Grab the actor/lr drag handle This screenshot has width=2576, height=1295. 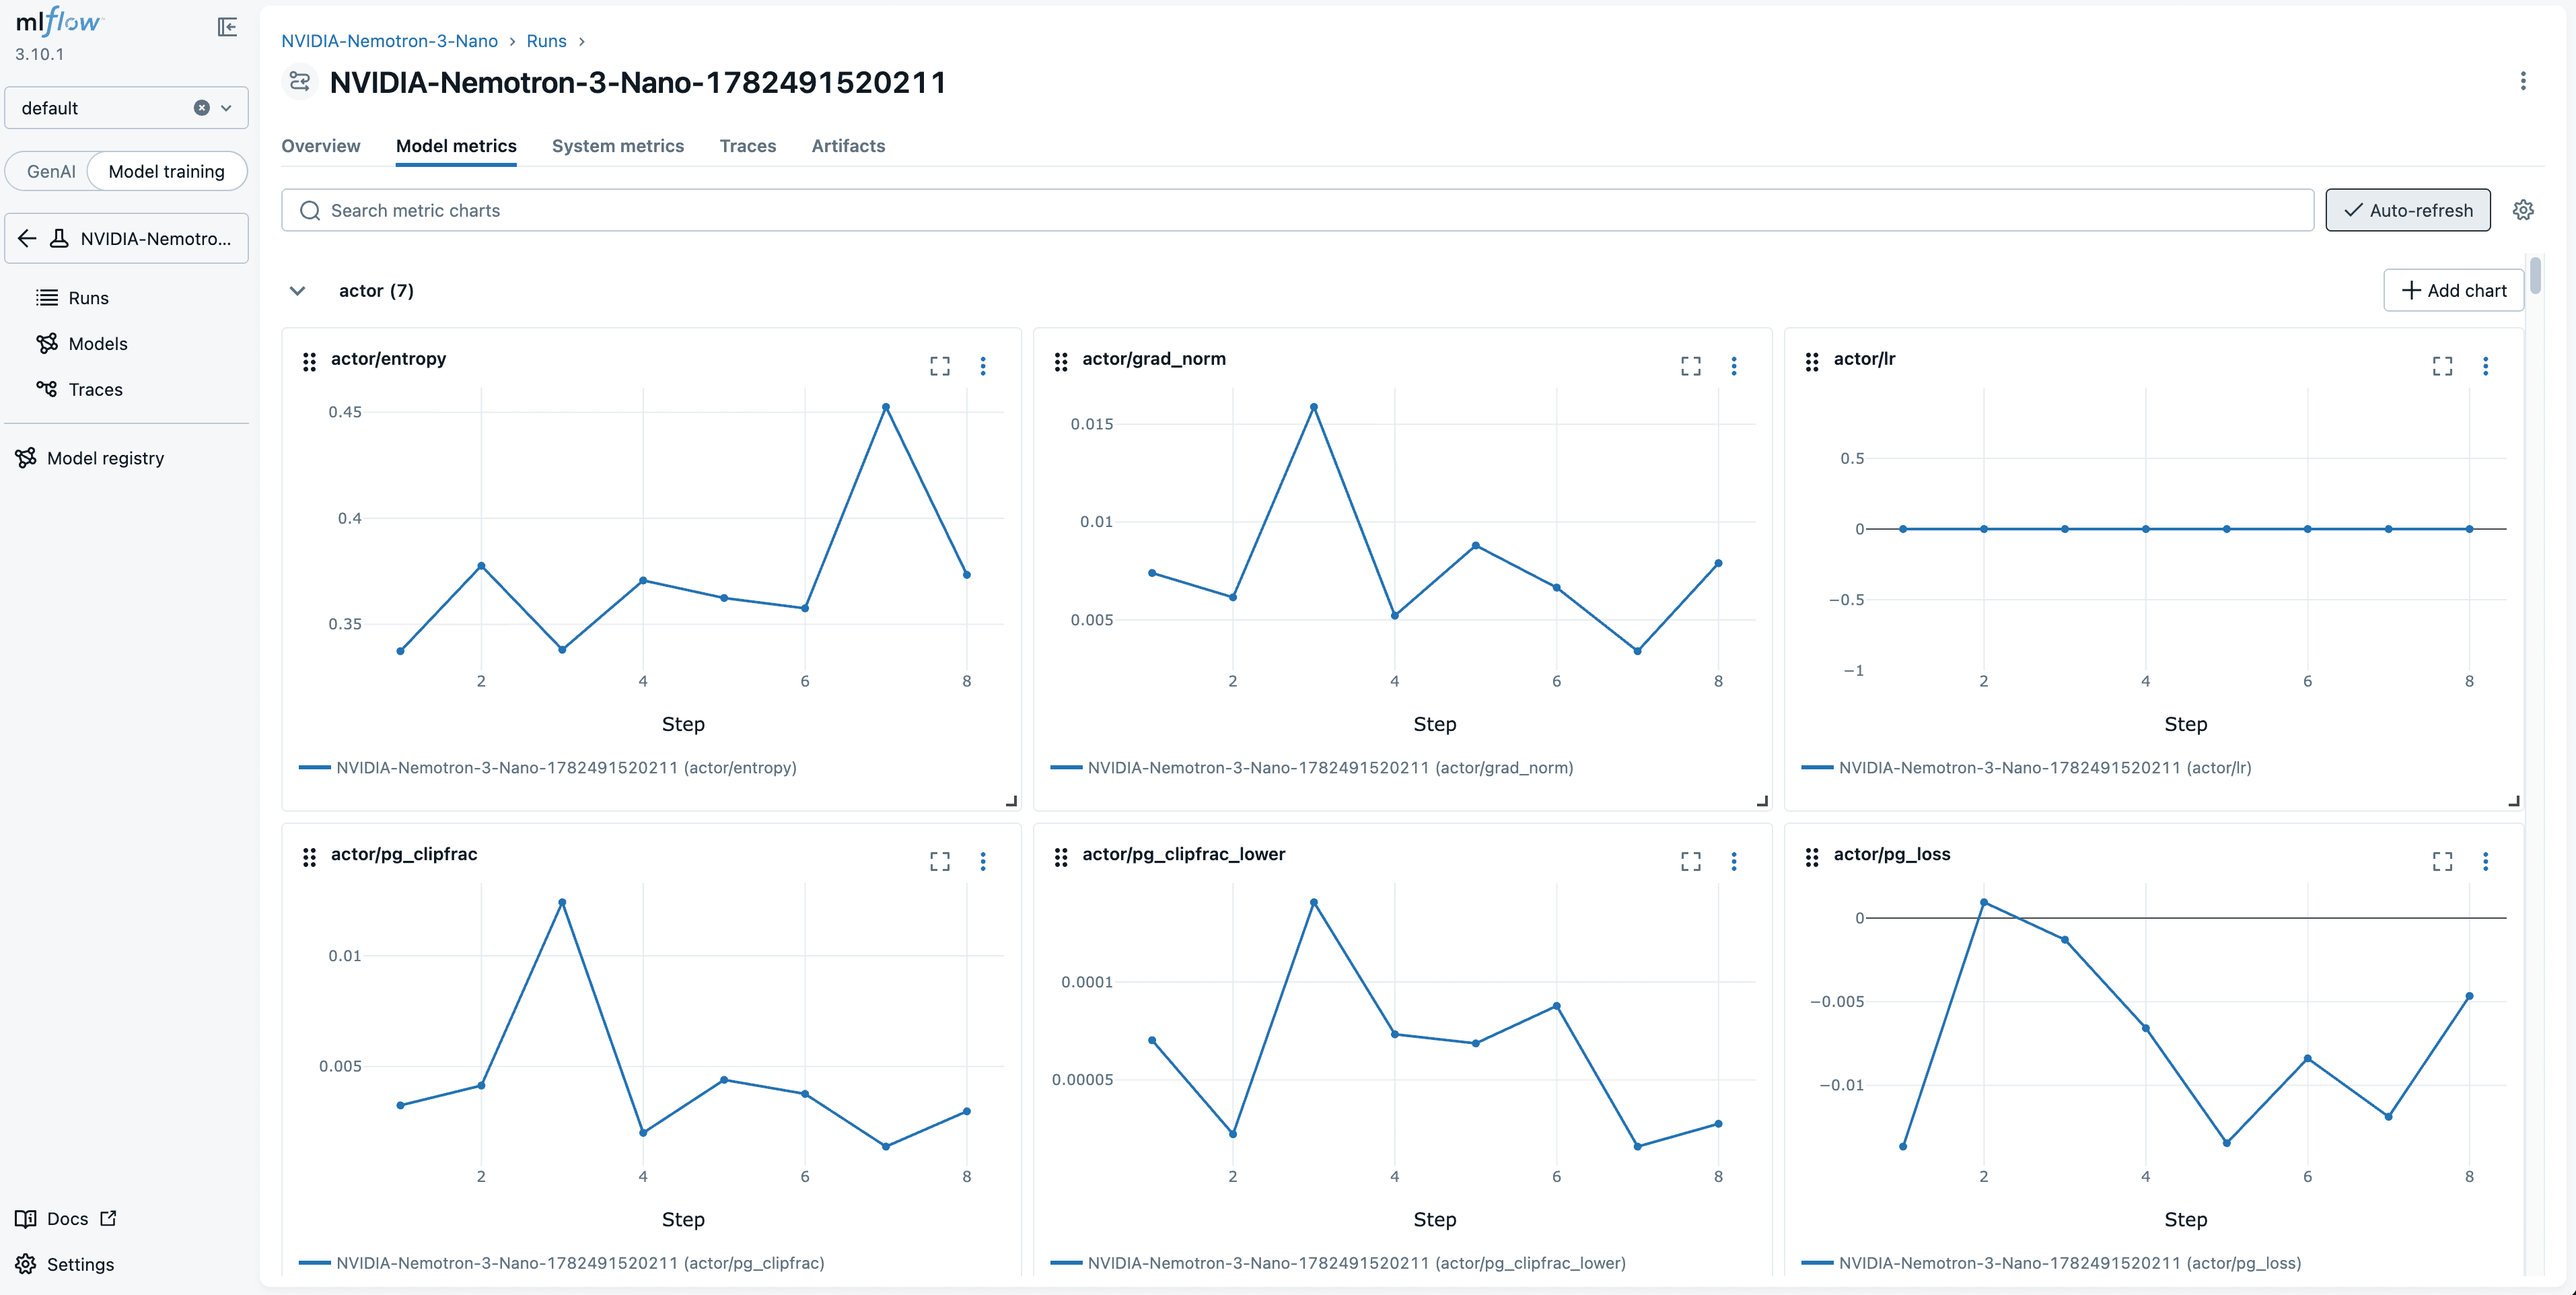(1812, 362)
